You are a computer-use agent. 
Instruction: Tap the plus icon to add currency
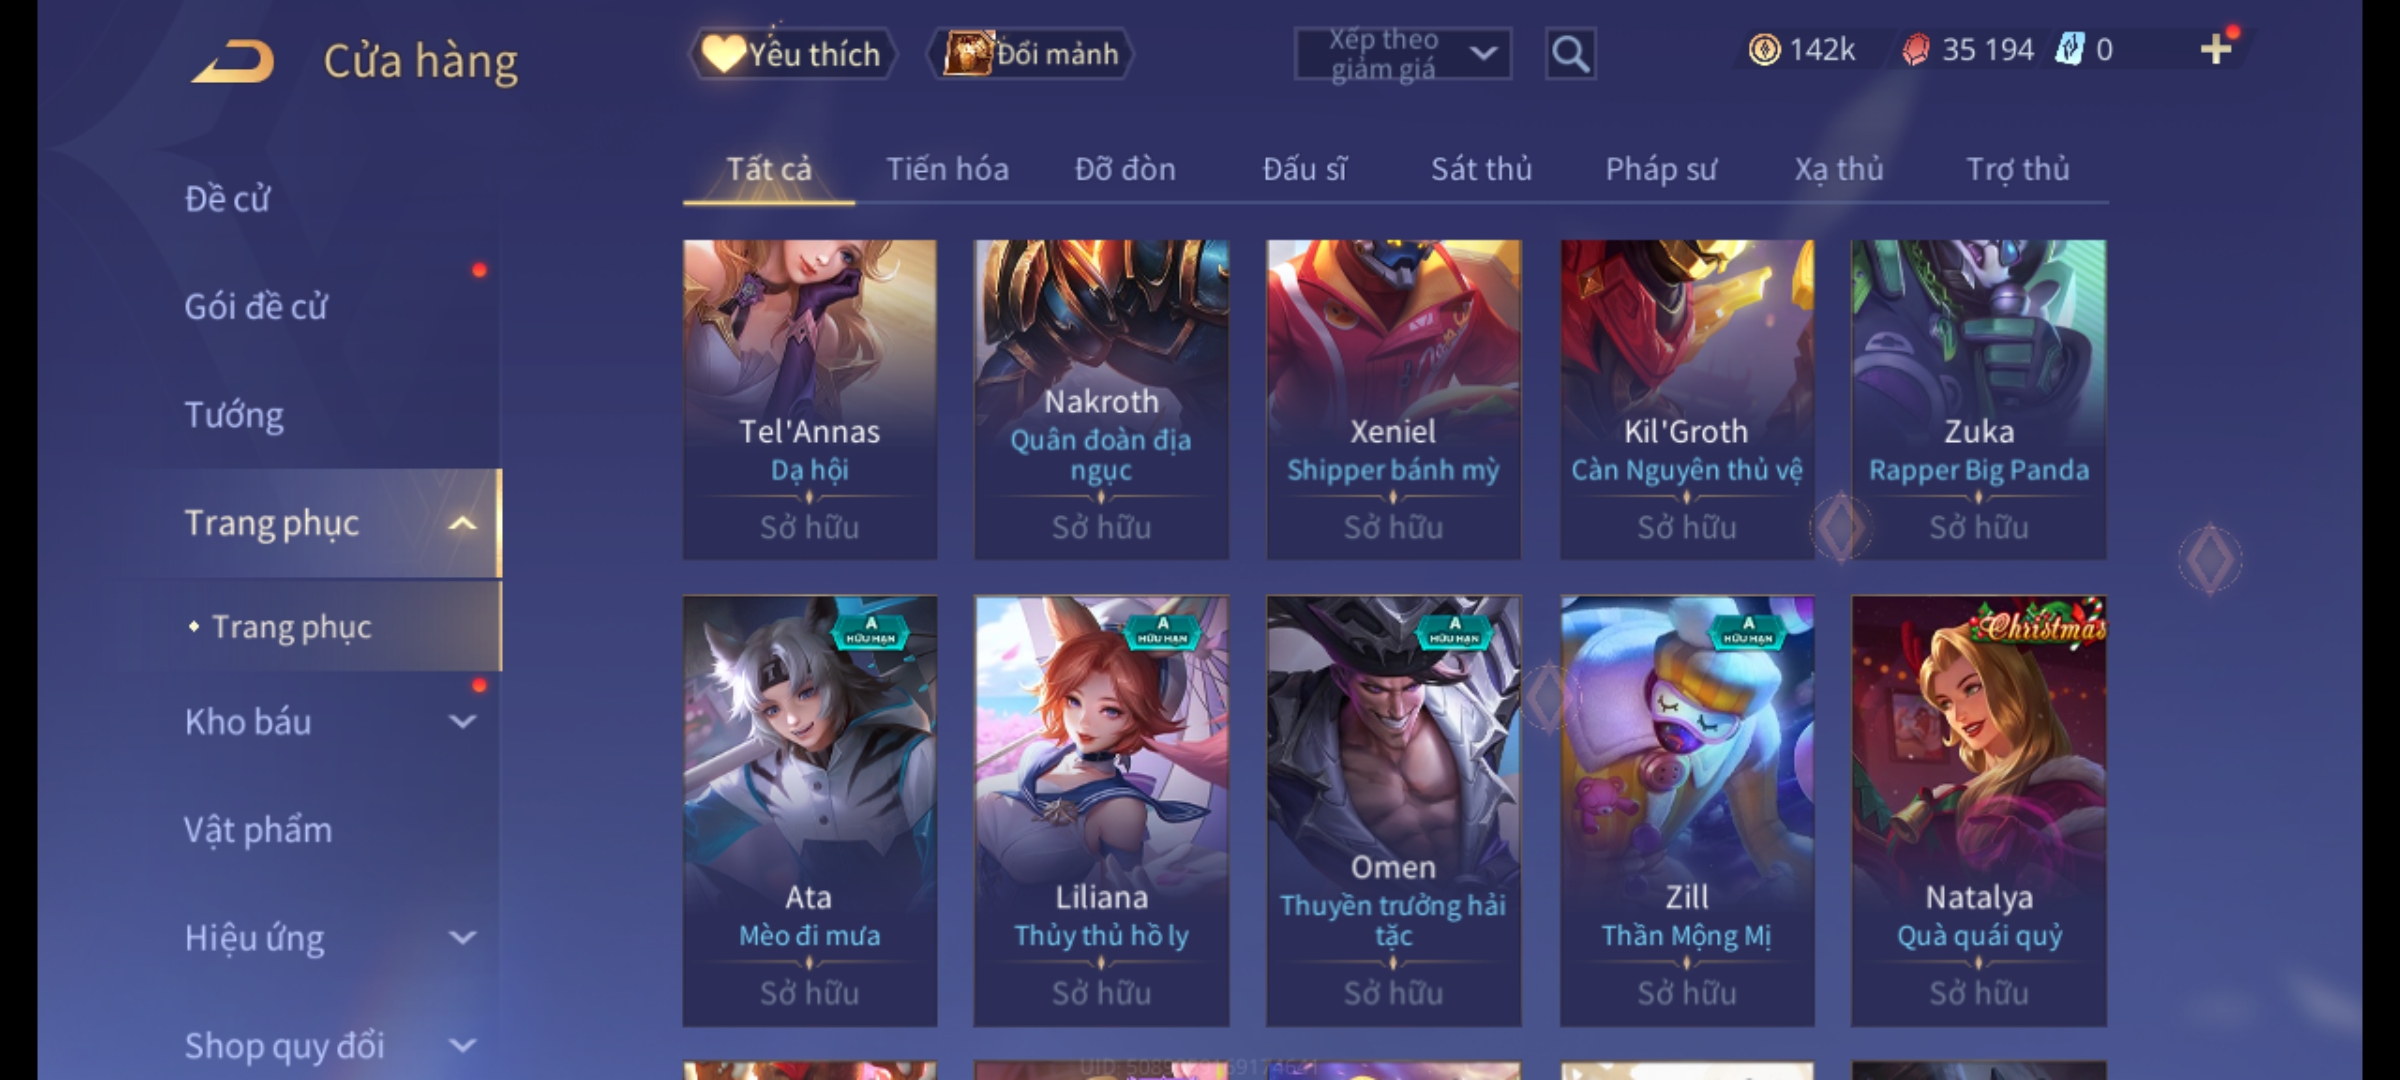pos(2216,49)
